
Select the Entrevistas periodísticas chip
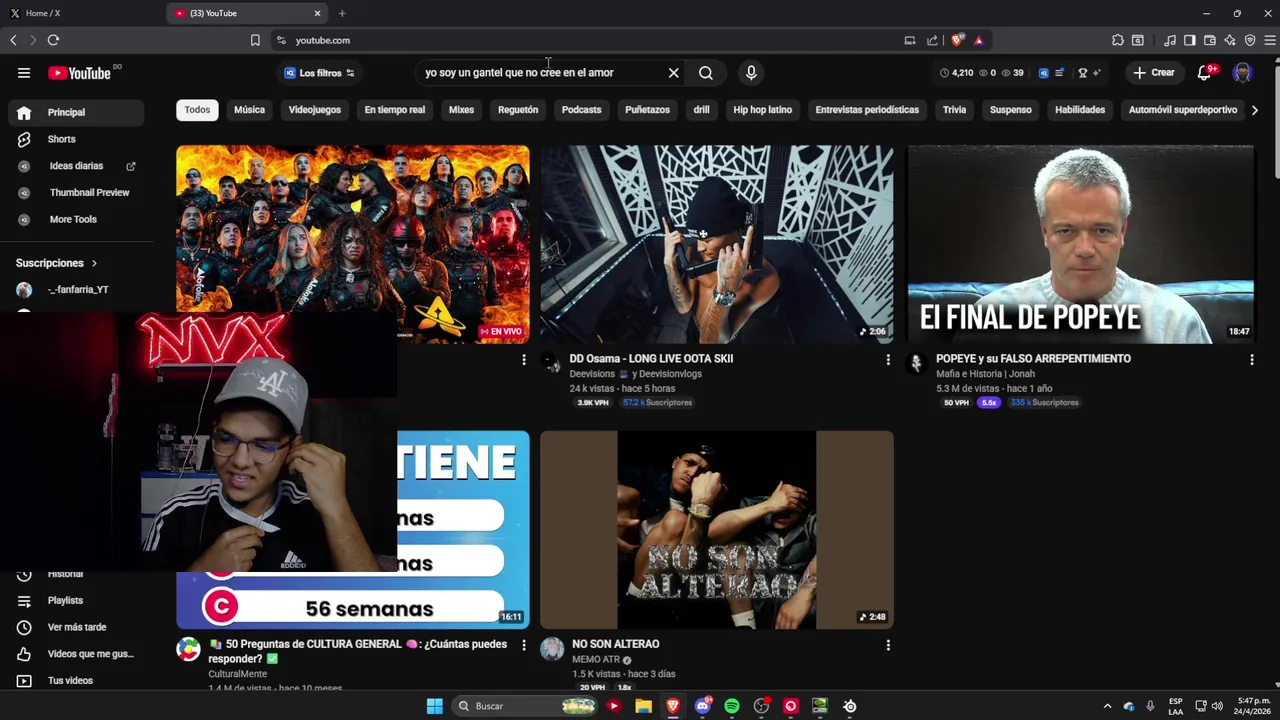tap(867, 110)
